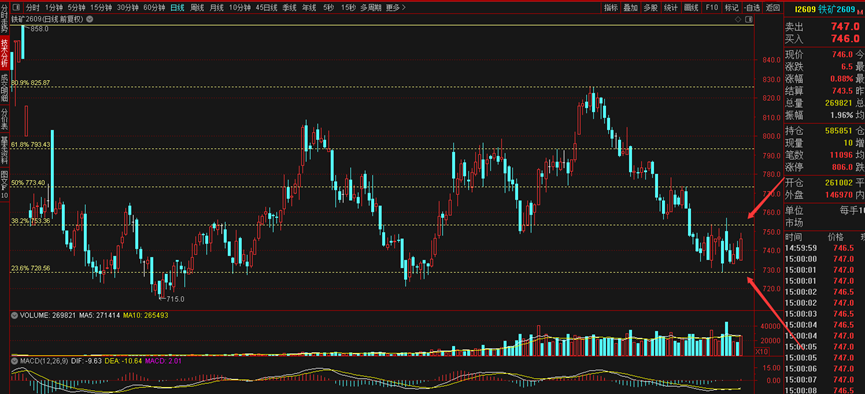Viewport: 865px width, 394px height.
Task: Open the 多周期 multi-period view
Action: [371, 8]
